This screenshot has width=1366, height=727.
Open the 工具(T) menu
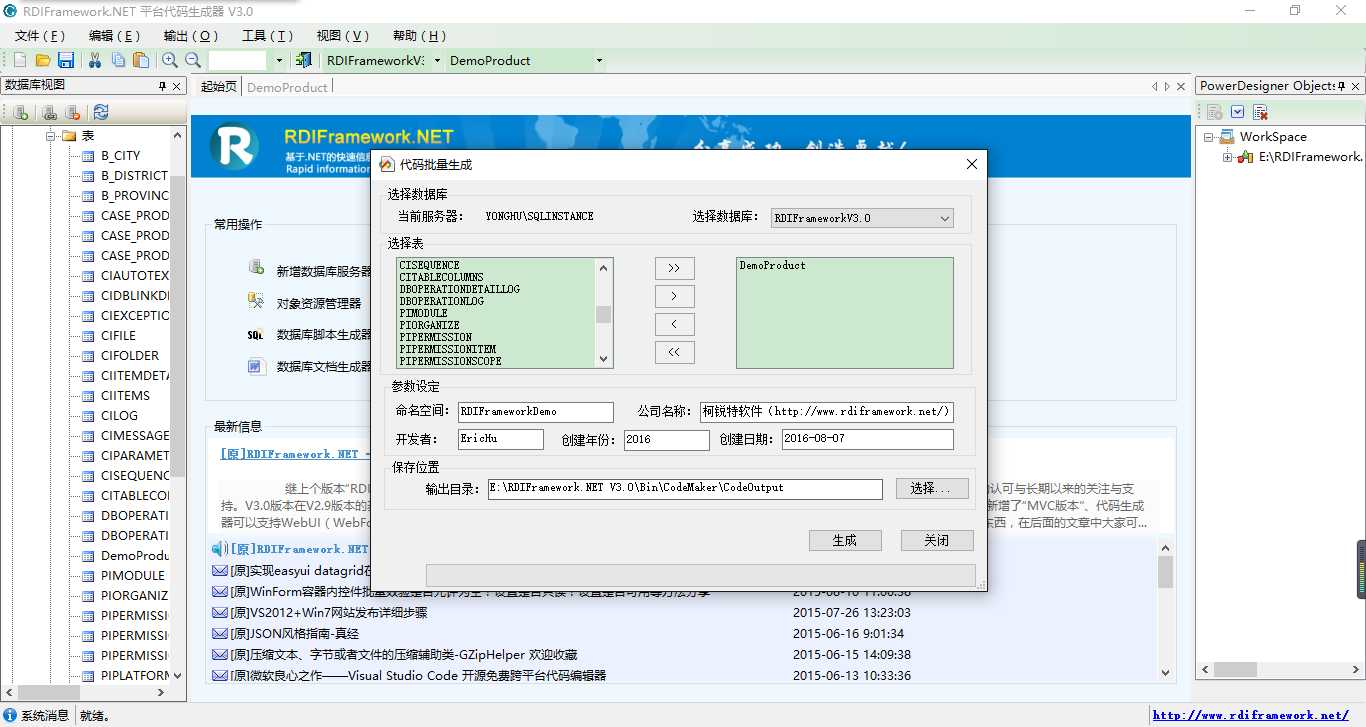pyautogui.click(x=267, y=35)
